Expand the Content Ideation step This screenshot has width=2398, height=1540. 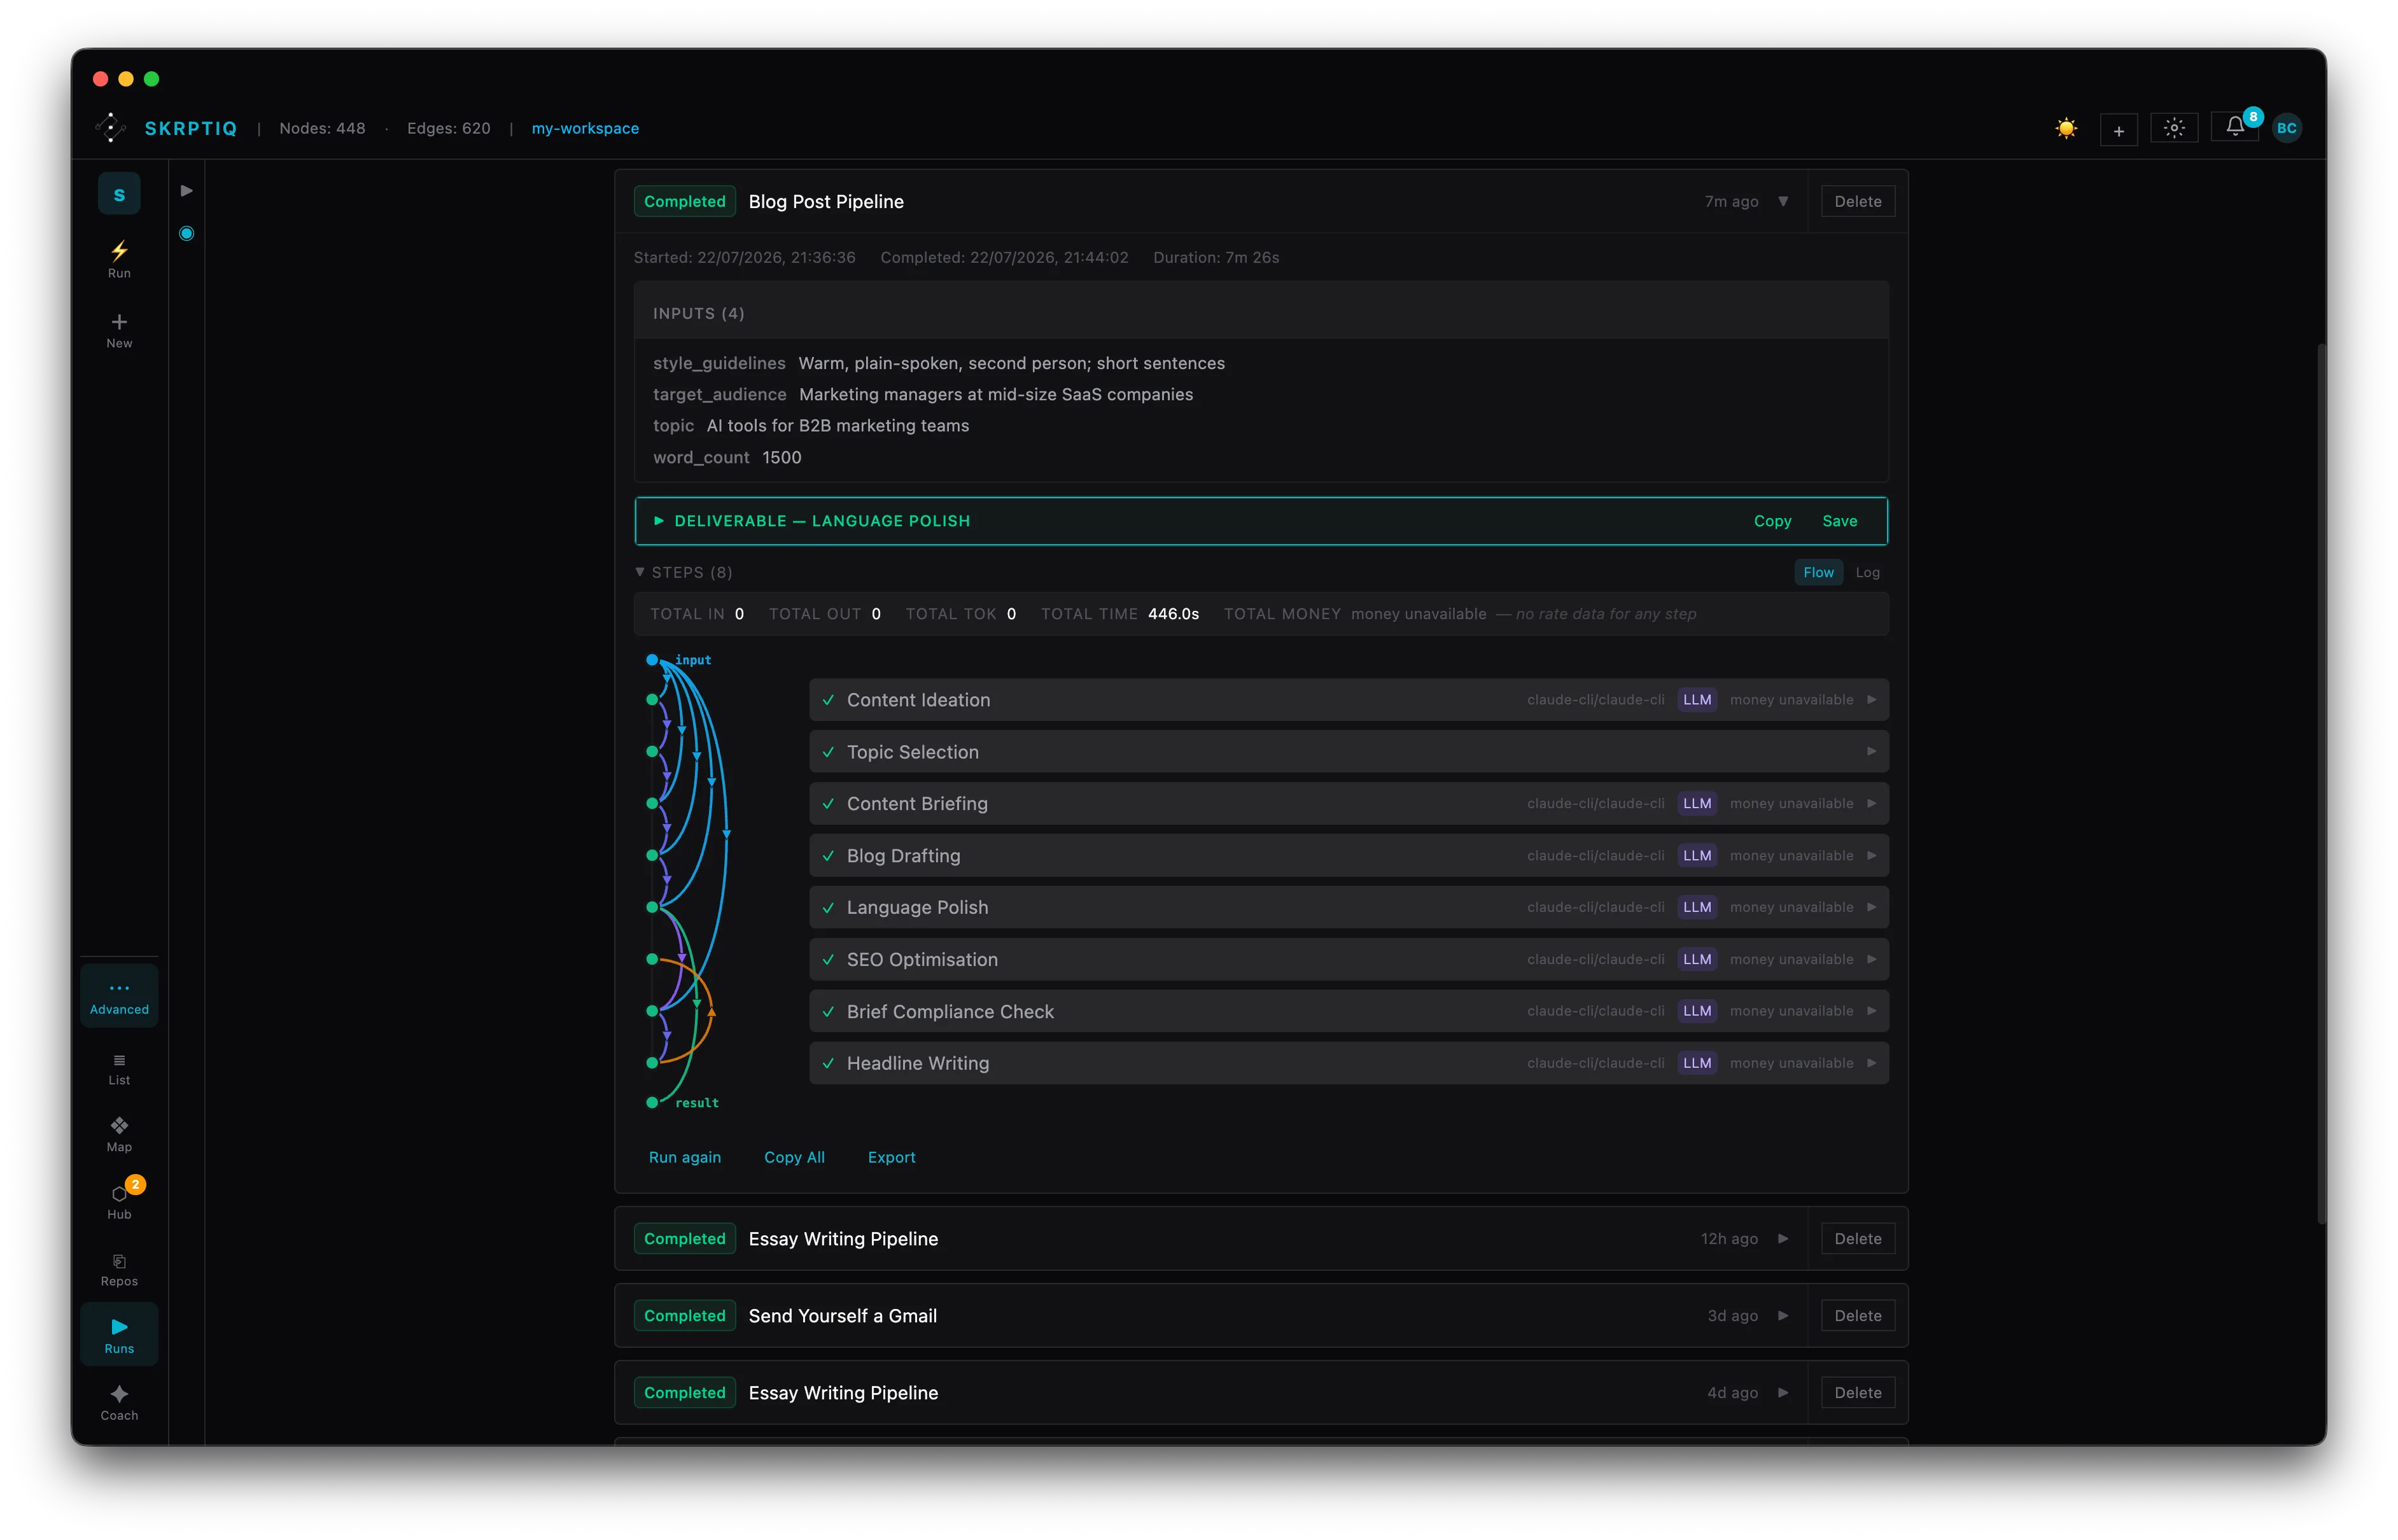[1871, 700]
